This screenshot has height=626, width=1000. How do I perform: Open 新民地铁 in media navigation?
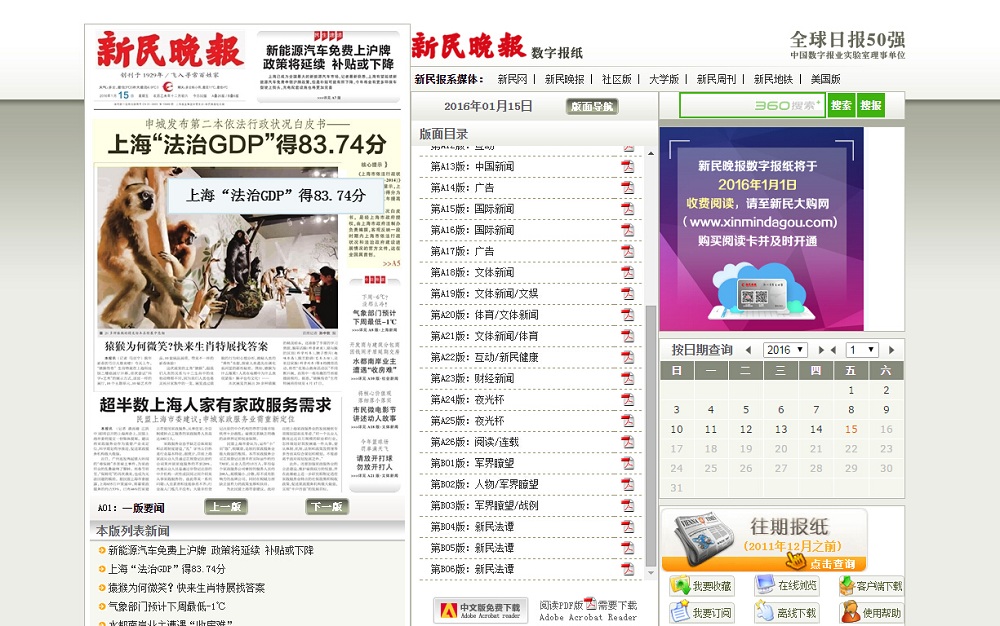[773, 79]
